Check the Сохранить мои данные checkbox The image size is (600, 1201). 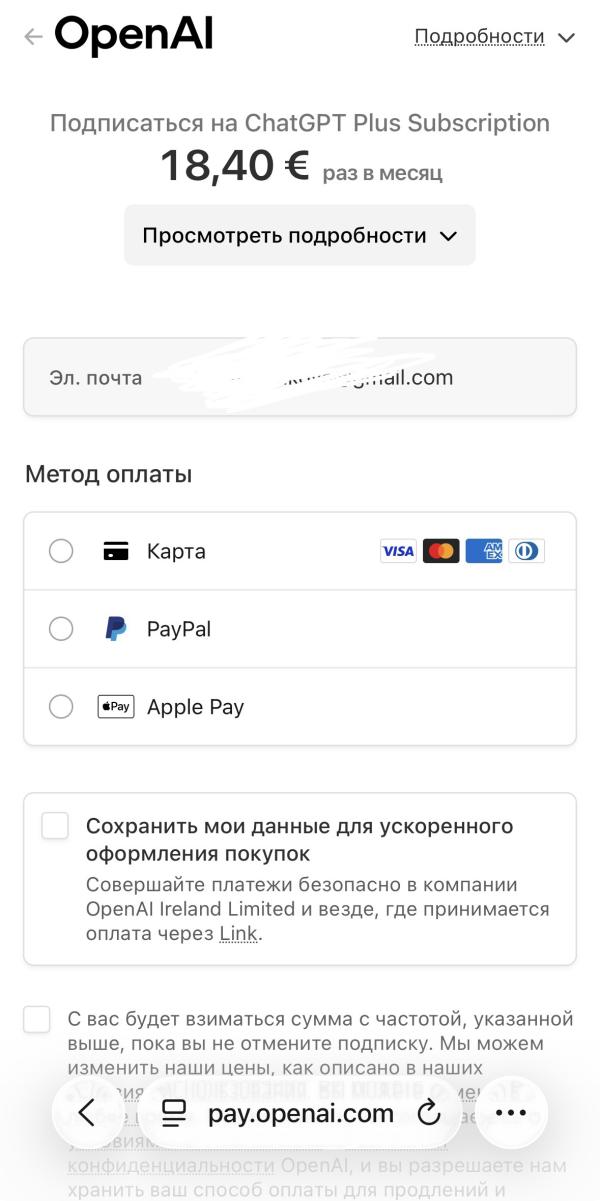pos(55,826)
